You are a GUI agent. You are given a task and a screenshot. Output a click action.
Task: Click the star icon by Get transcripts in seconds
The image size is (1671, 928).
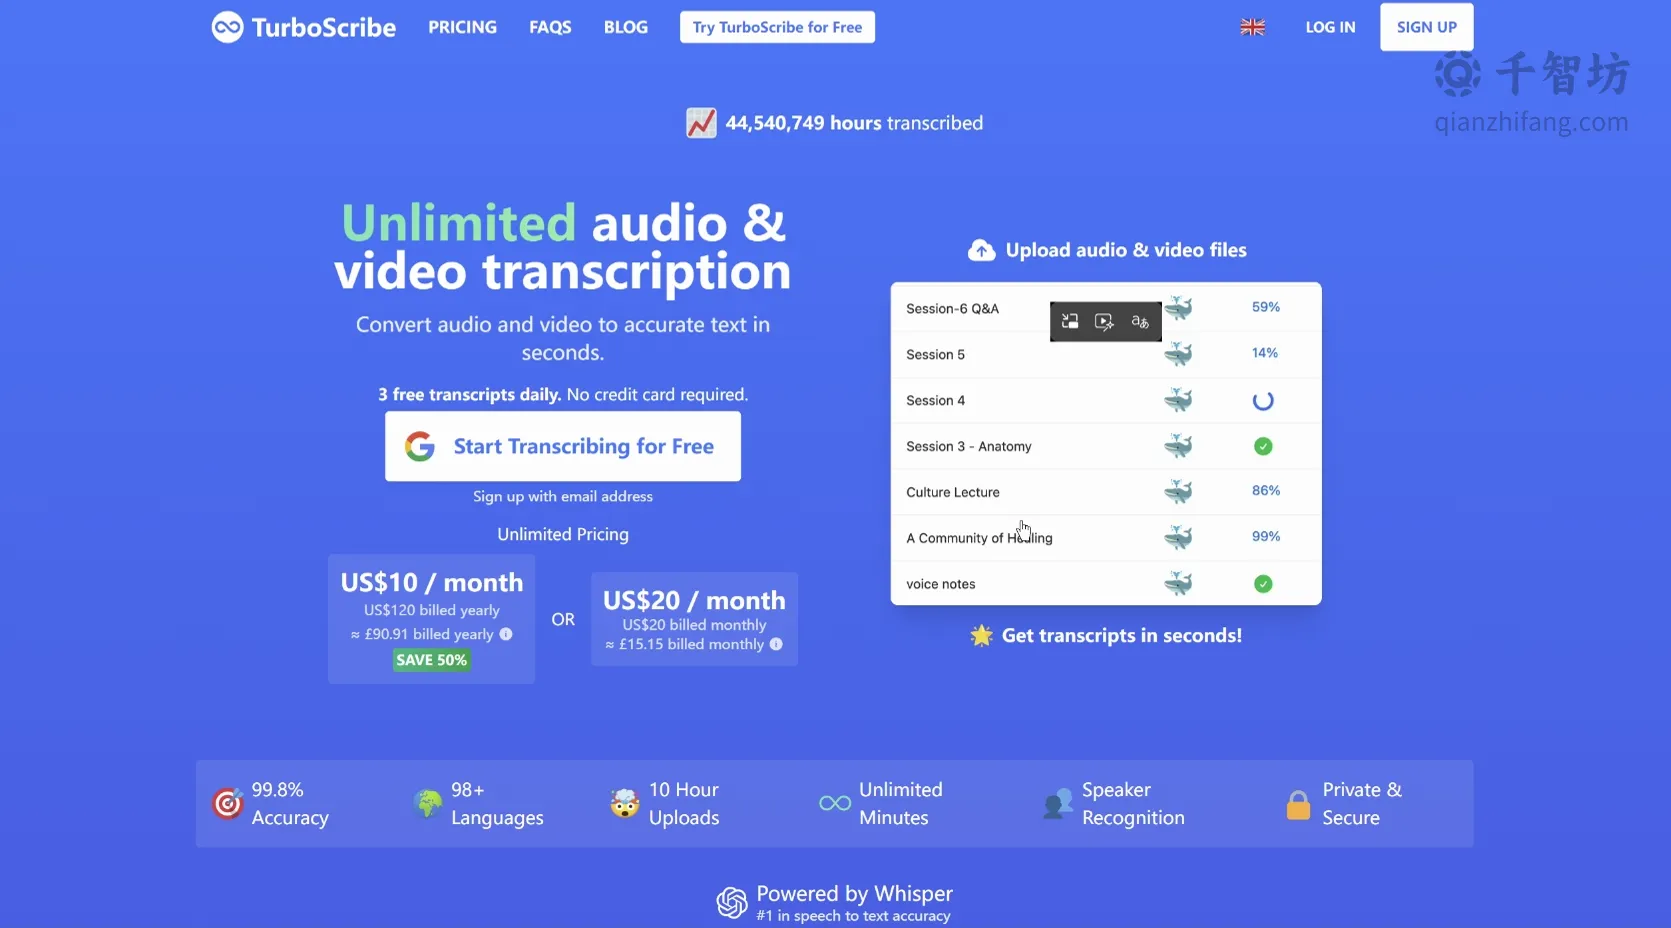981,635
